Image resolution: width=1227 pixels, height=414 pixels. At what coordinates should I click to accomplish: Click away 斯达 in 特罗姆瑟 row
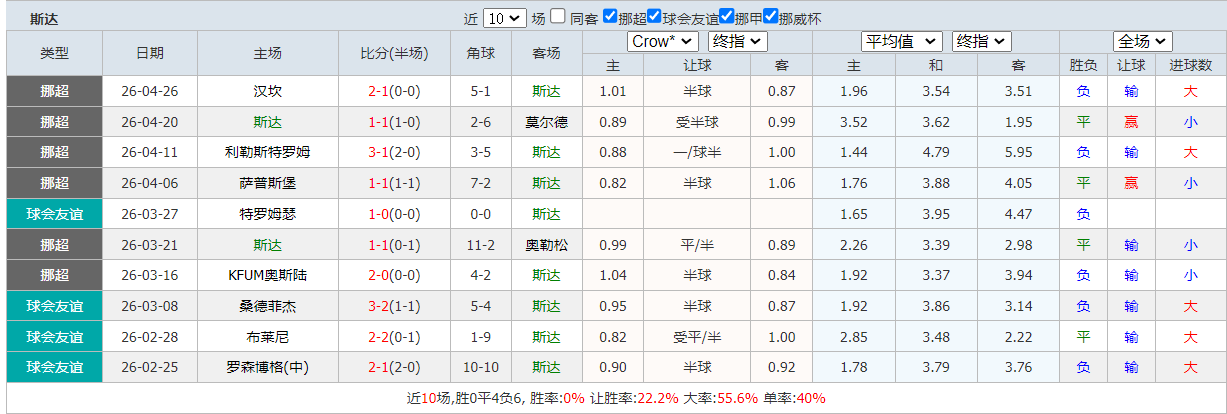tap(546, 215)
